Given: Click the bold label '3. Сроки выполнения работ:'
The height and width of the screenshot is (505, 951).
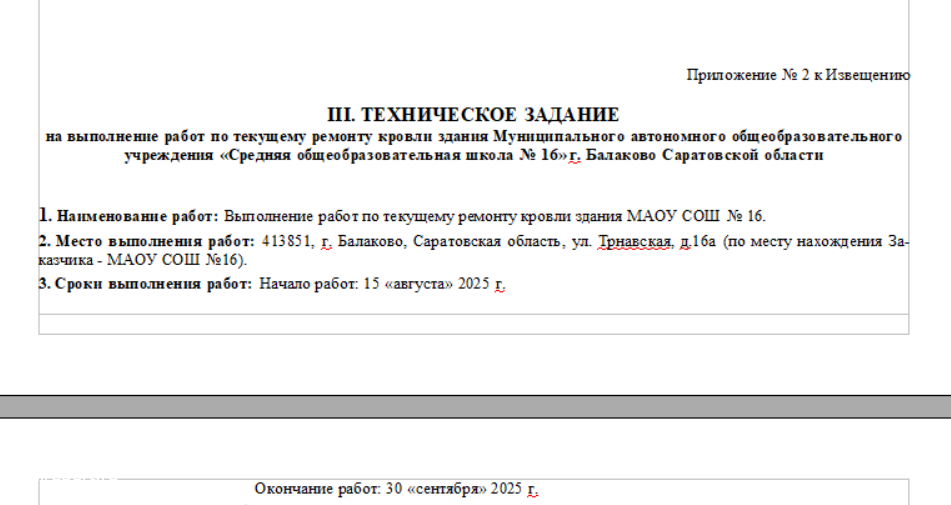Looking at the screenshot, I should tap(145, 284).
